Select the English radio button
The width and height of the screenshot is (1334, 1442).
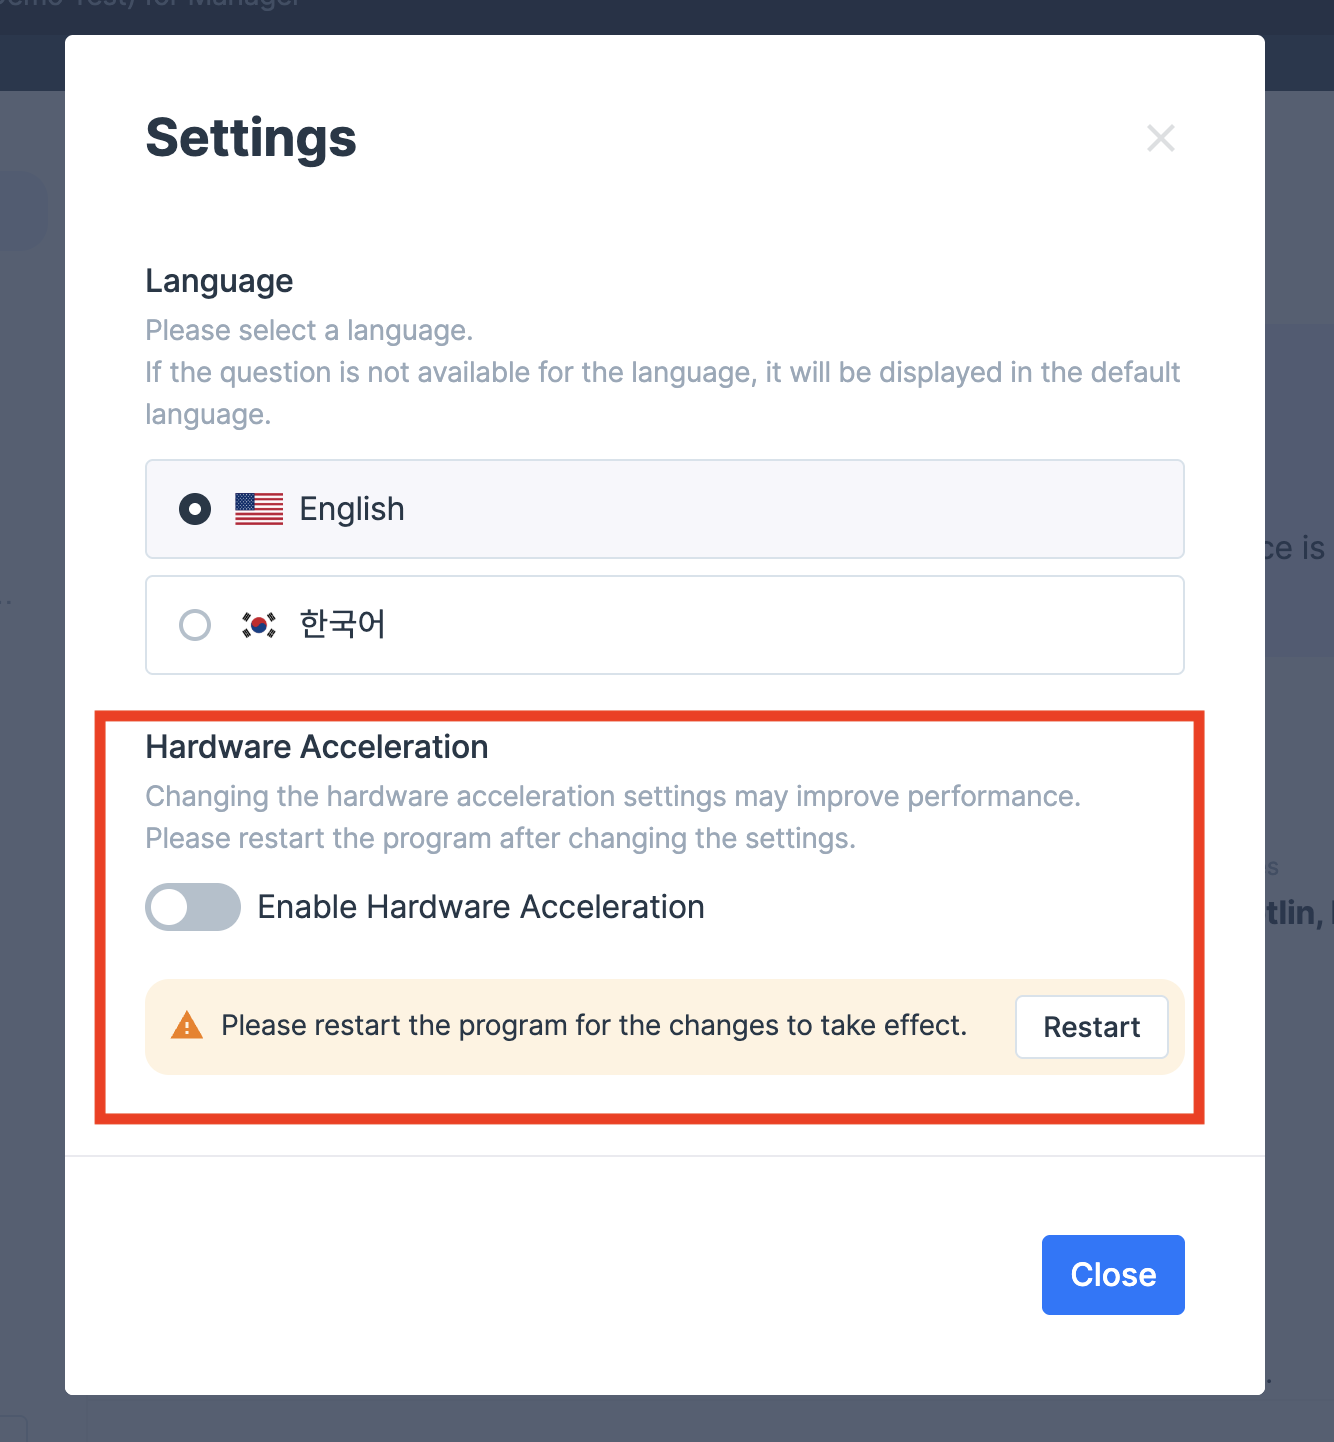point(195,509)
